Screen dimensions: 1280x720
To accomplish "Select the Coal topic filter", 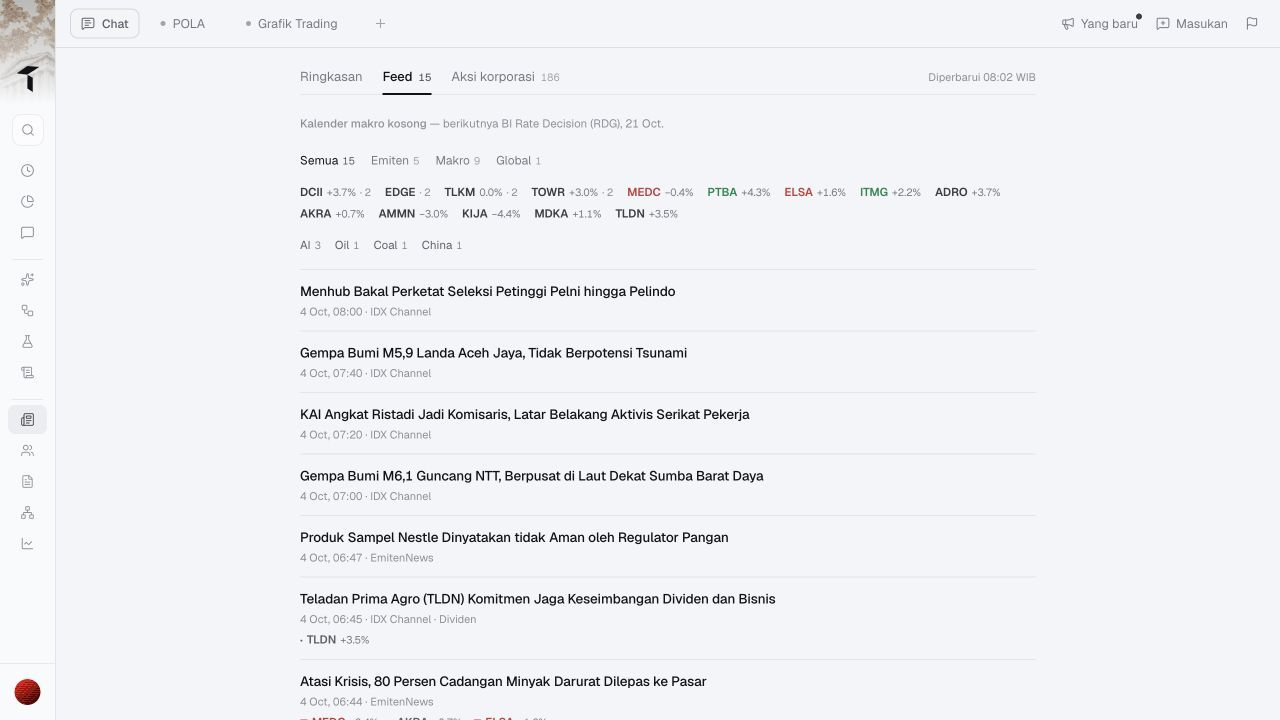I will pos(390,245).
